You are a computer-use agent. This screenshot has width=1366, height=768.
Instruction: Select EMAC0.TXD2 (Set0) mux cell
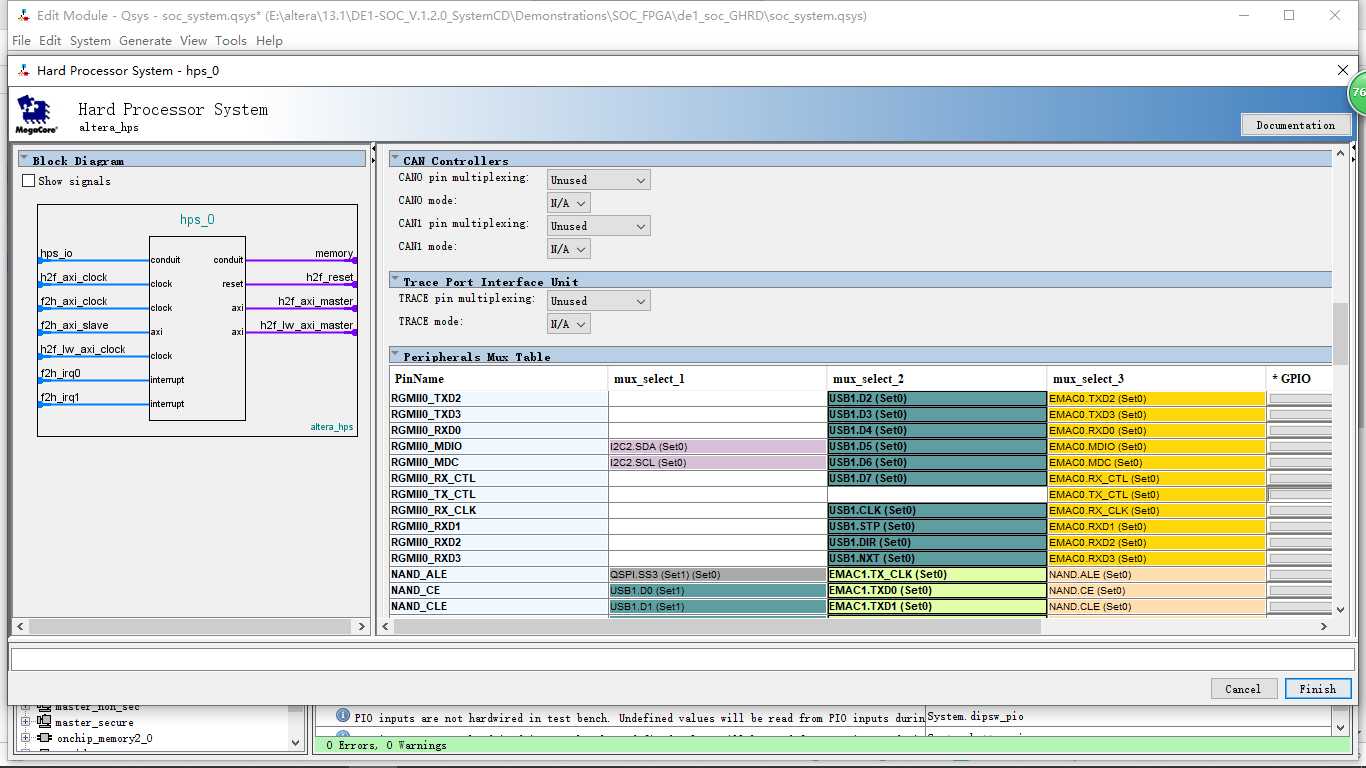(1157, 398)
